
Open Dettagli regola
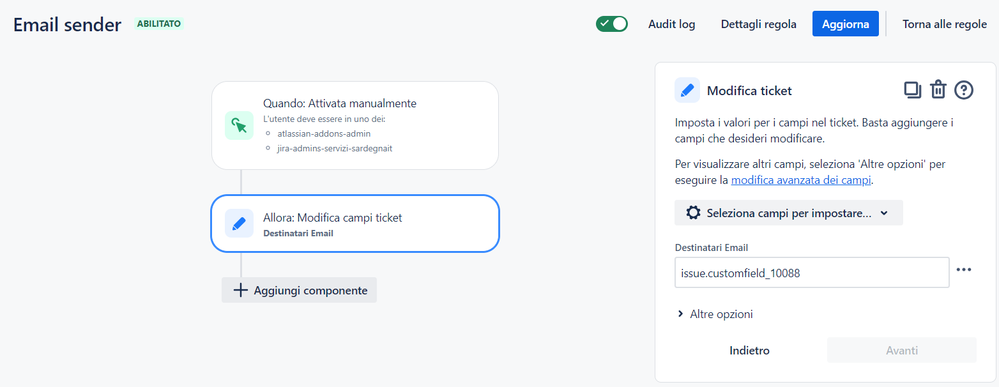[758, 24]
